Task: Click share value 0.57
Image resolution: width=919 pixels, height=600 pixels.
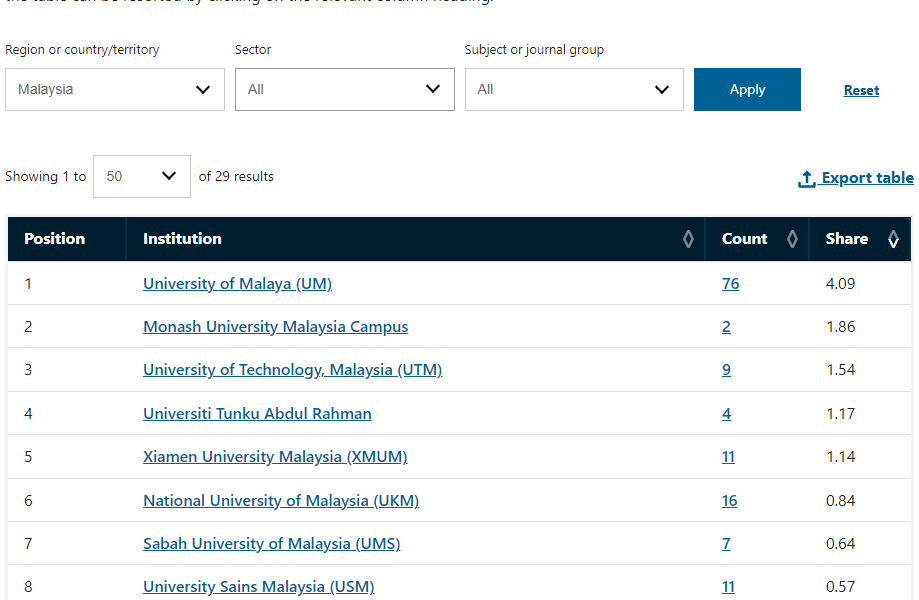Action: point(840,587)
